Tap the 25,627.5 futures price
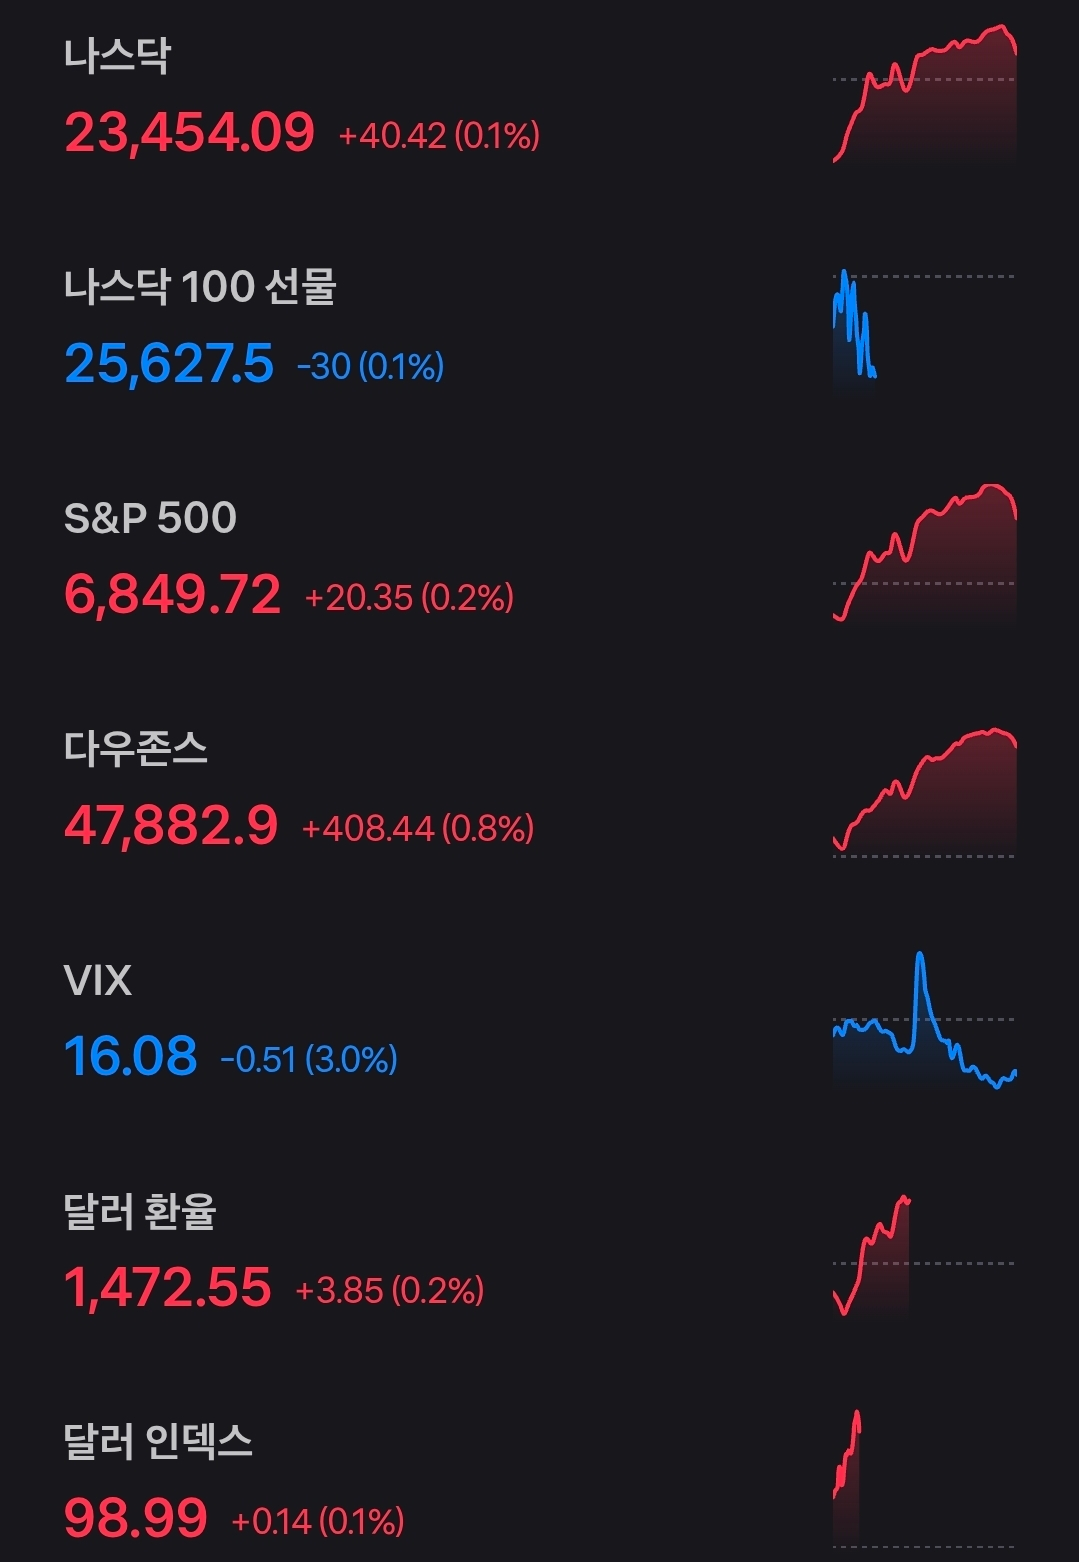 tap(169, 364)
